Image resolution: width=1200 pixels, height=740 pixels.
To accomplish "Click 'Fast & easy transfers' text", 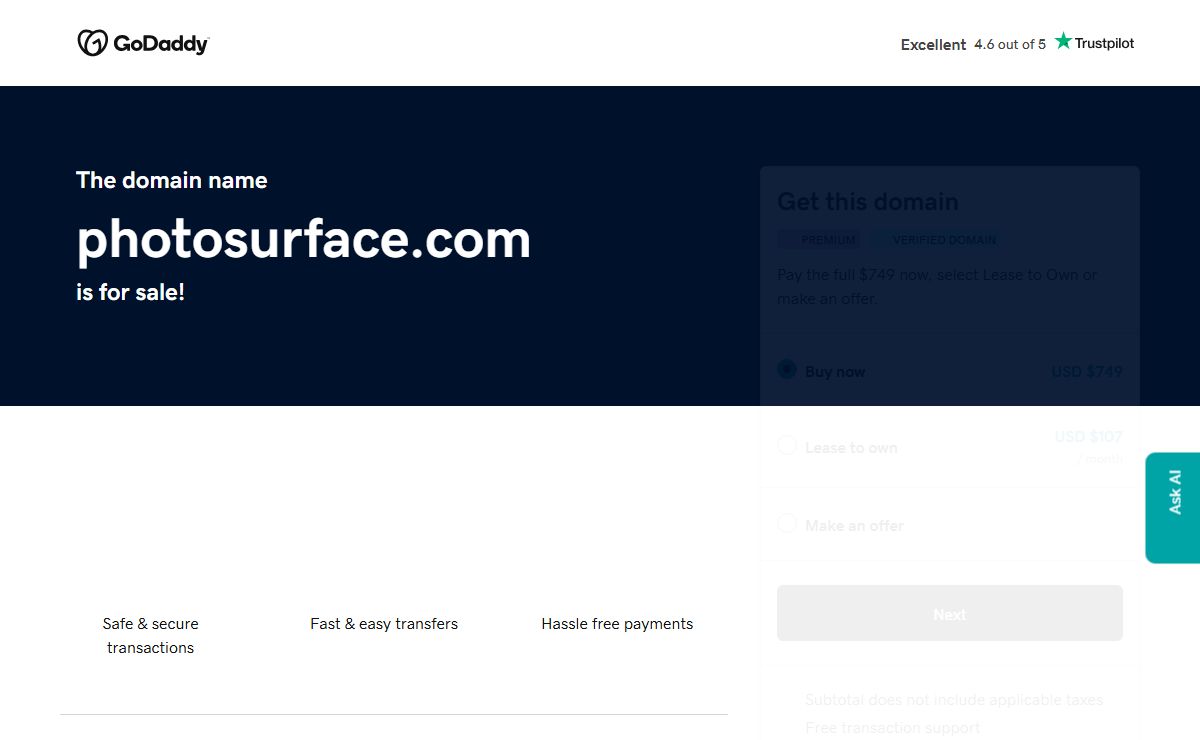I will coord(384,624).
